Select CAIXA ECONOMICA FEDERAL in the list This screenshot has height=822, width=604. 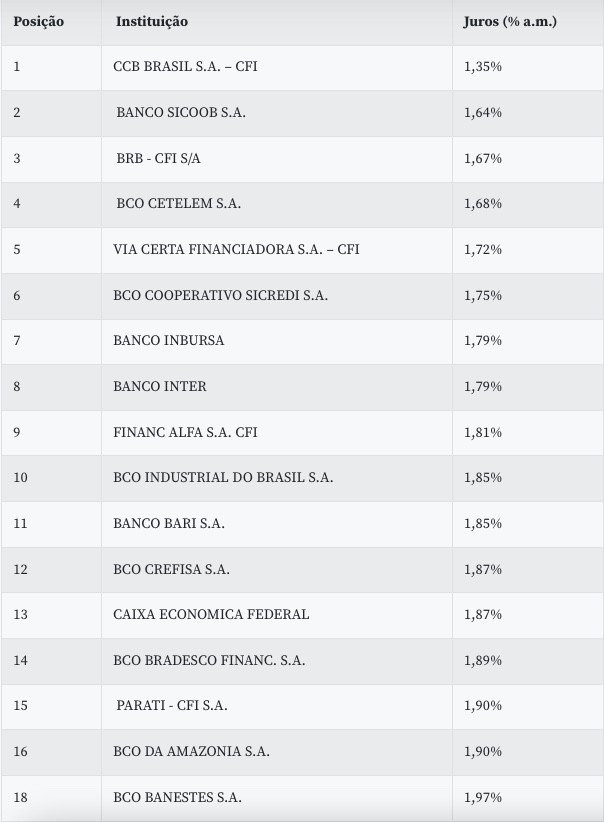click(211, 614)
